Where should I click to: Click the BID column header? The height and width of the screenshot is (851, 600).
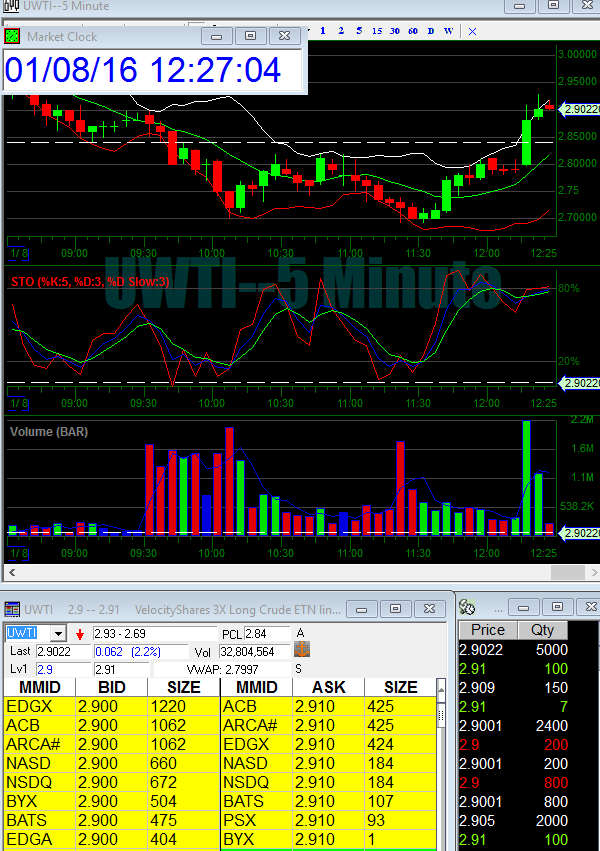pos(112,687)
